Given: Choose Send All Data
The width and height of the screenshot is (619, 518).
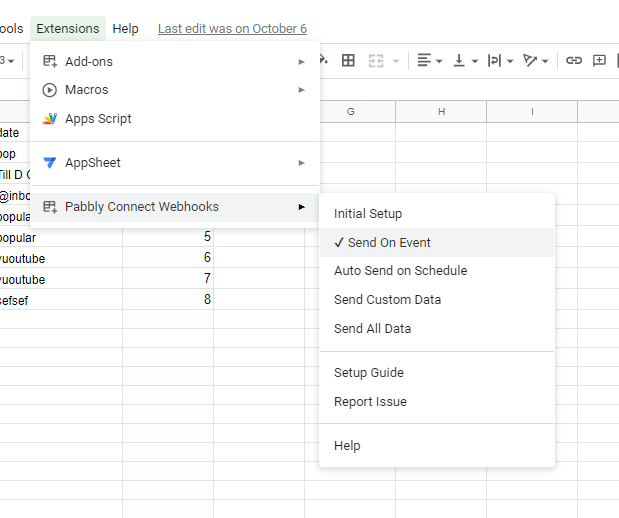Looking at the screenshot, I should click(437, 328).
